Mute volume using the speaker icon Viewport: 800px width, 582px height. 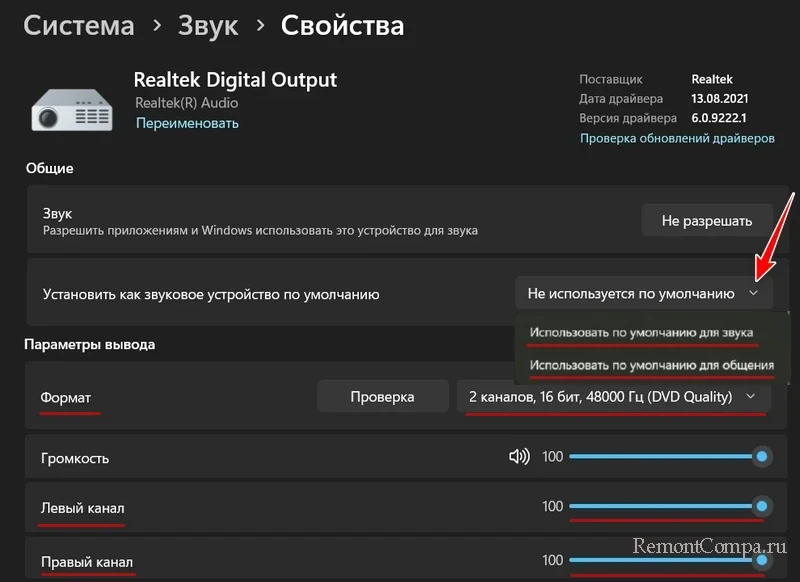tap(519, 457)
